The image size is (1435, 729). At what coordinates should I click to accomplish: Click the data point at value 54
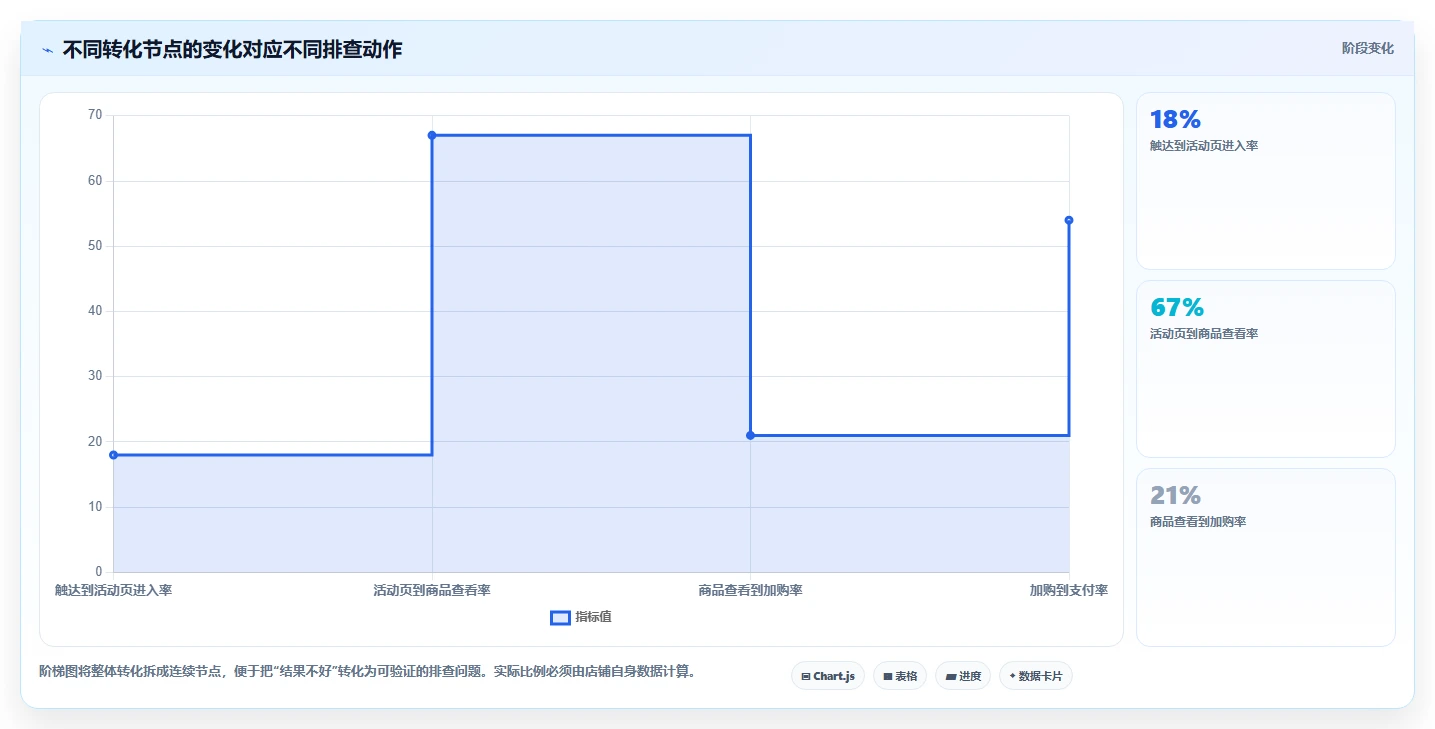coord(1069,220)
